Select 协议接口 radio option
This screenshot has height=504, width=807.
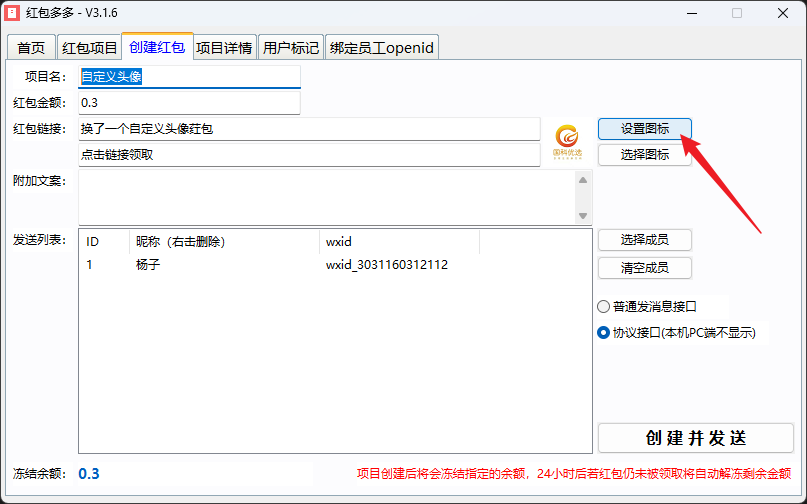point(603,333)
